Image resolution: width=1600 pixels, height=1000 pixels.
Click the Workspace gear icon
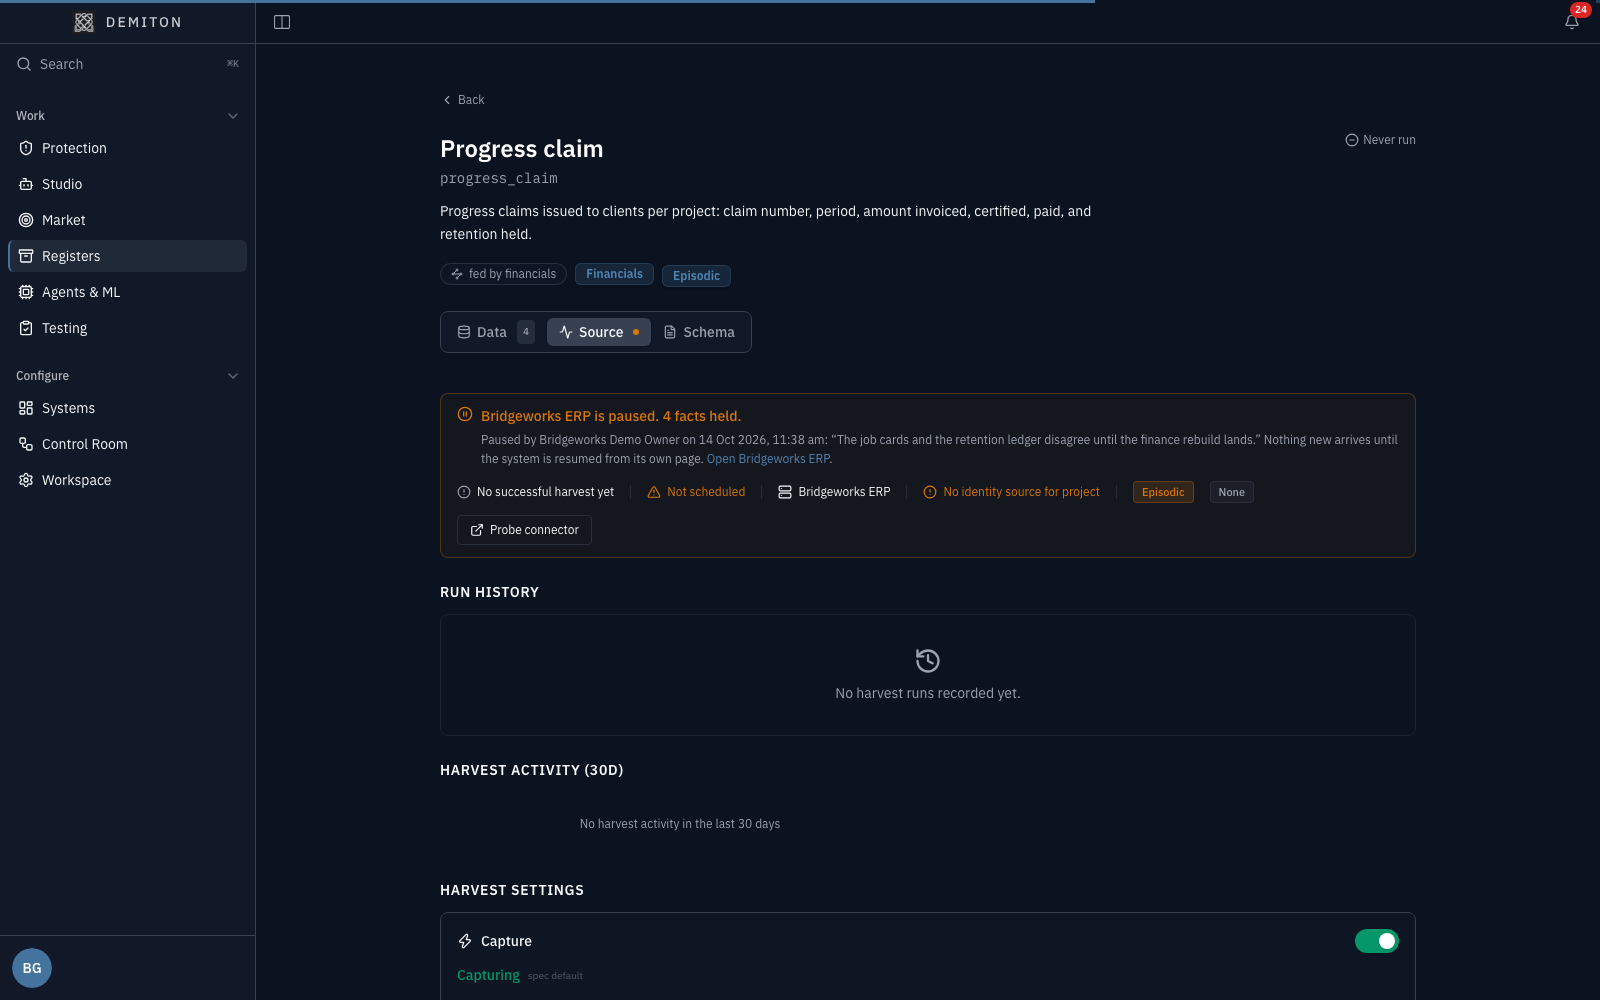click(26, 480)
